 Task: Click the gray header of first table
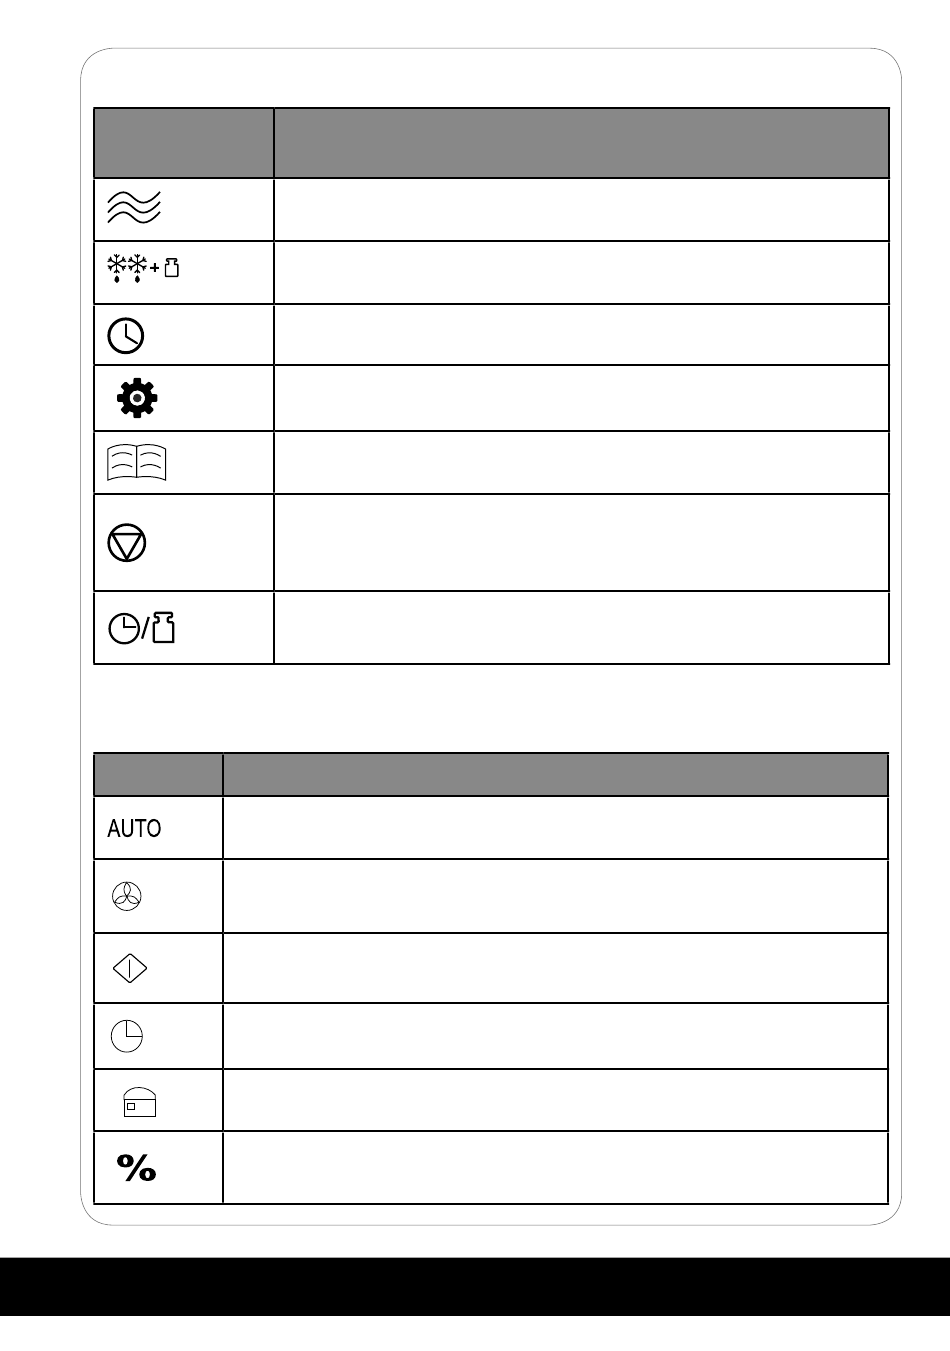point(491,143)
